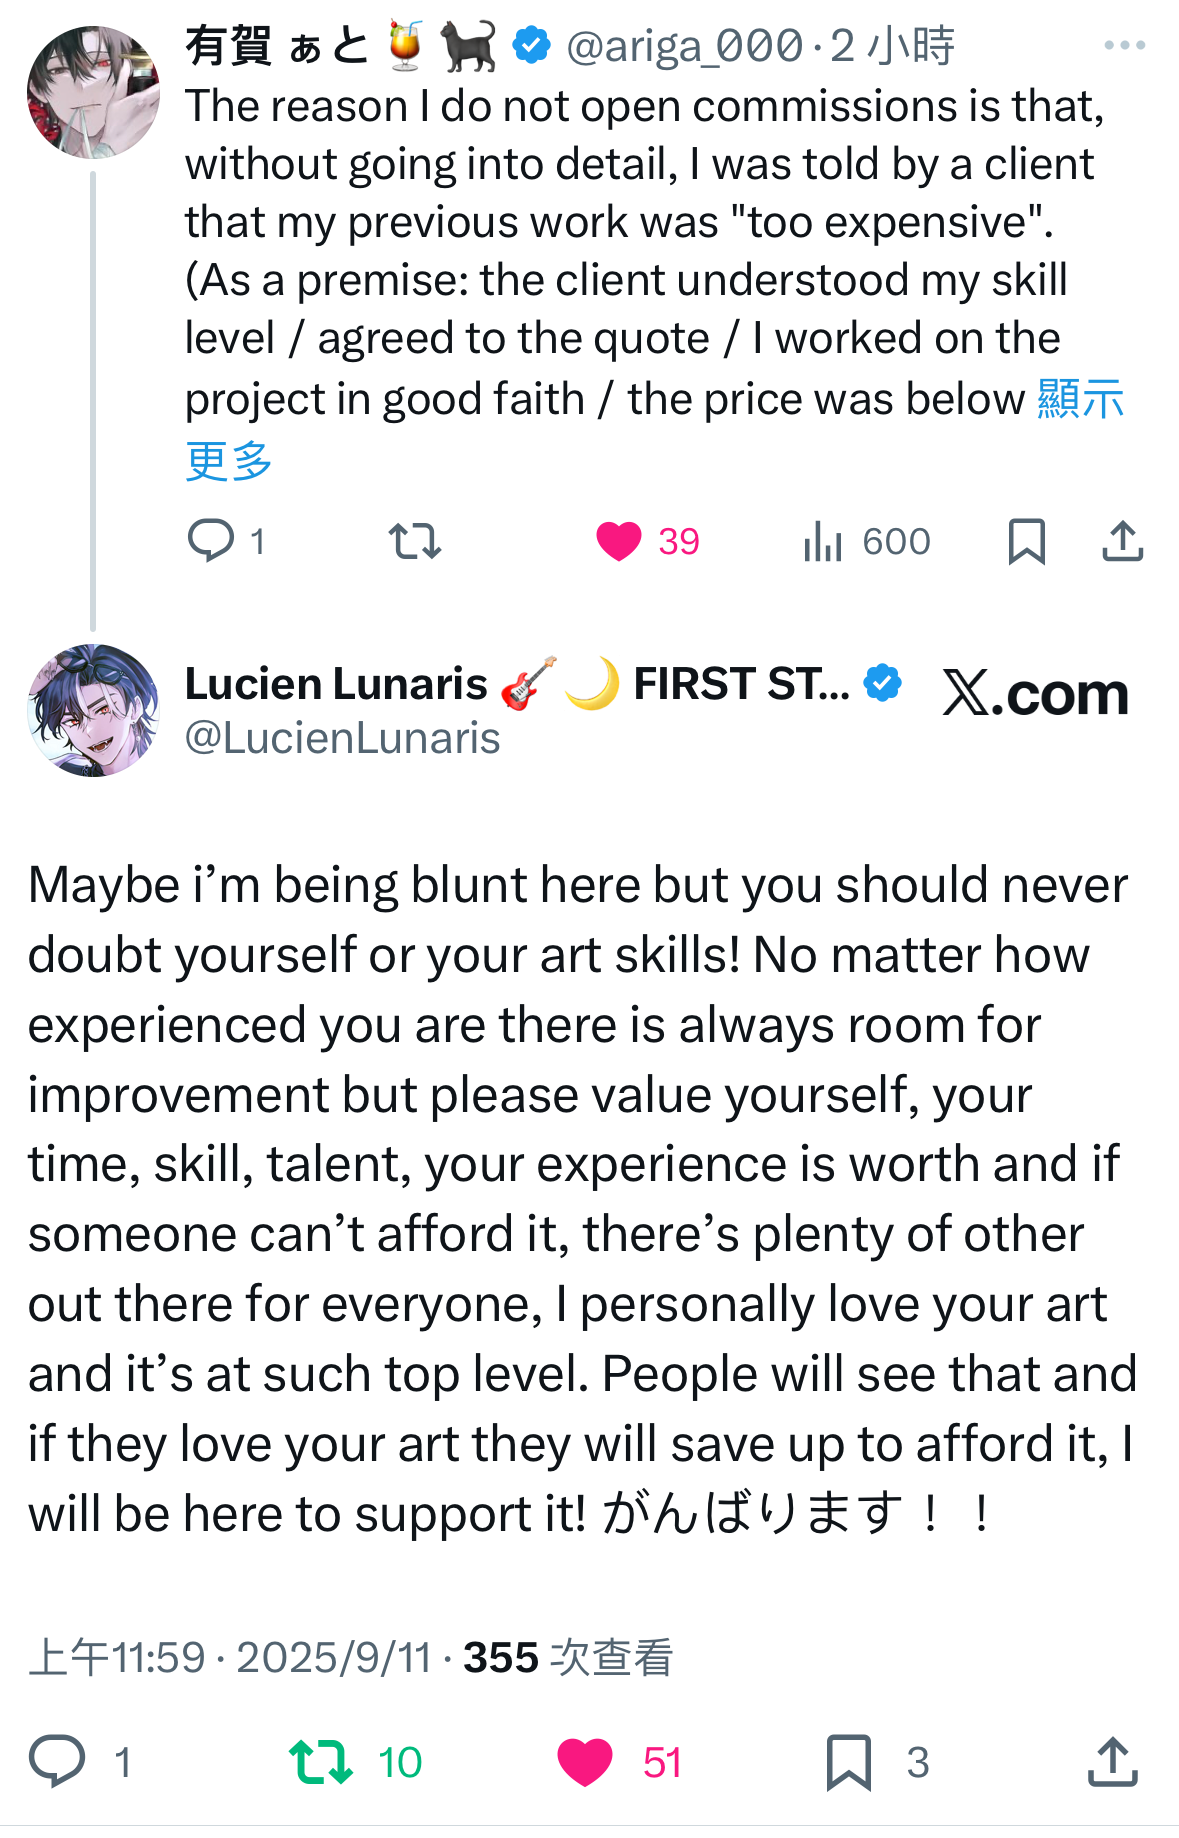View analytics for the 600-view tweet
Screen dimensions: 1179x1838
823,541
